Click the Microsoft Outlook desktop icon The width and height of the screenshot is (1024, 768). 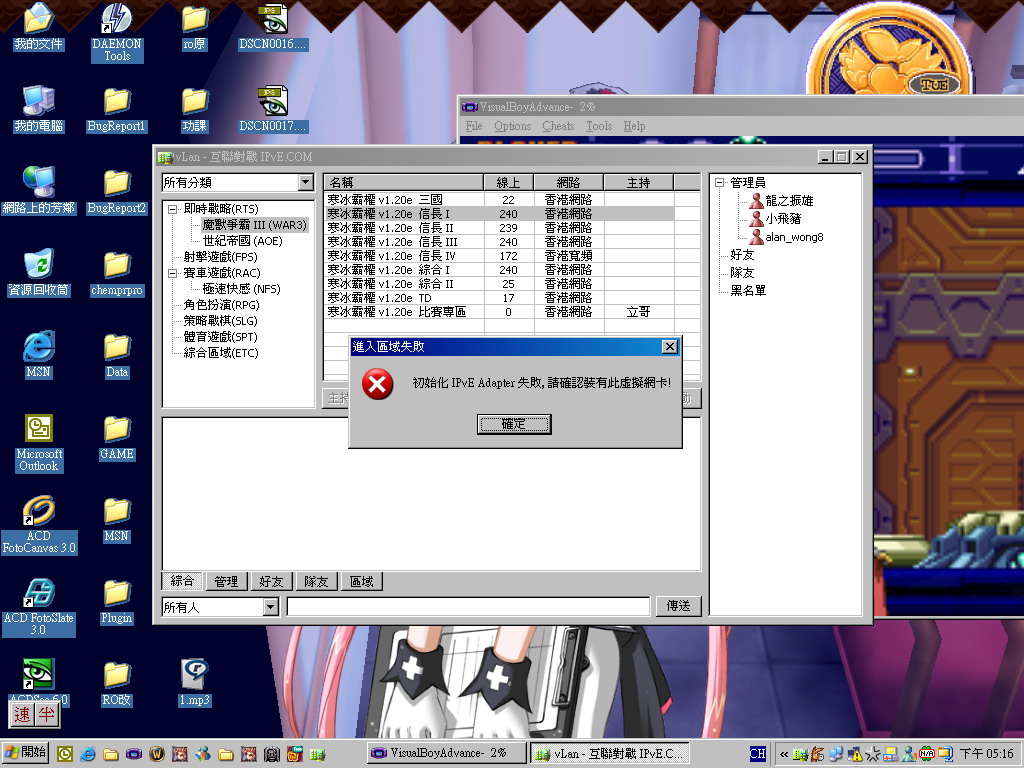(x=39, y=443)
